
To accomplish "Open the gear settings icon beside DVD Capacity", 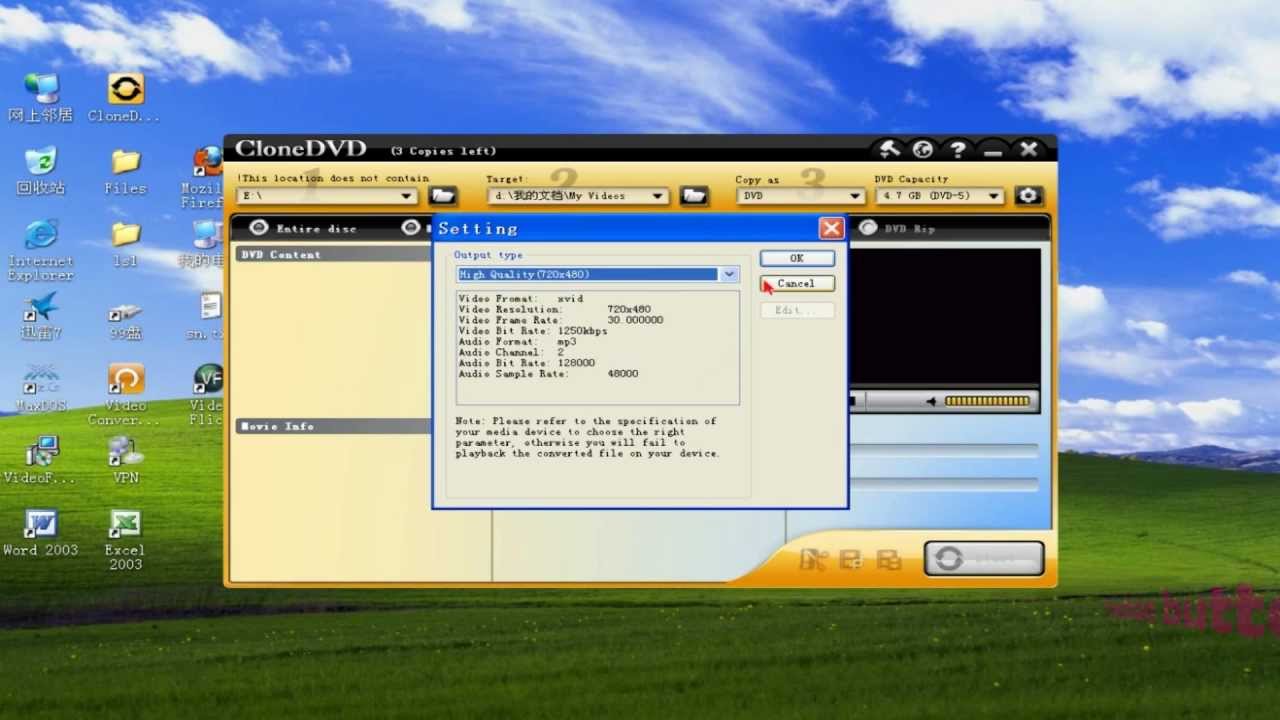I will [x=1028, y=196].
